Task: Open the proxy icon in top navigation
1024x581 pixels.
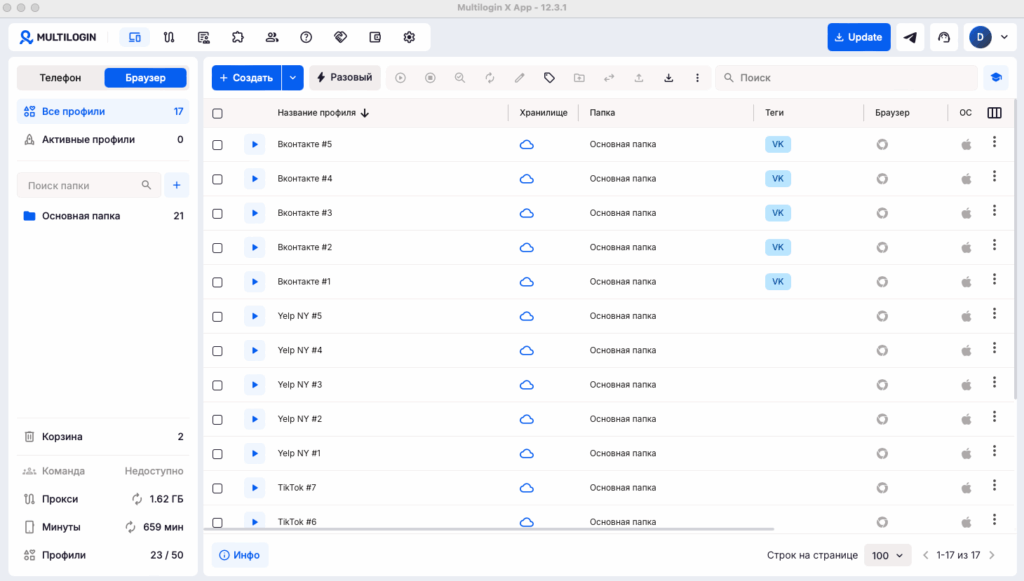Action: (x=169, y=37)
